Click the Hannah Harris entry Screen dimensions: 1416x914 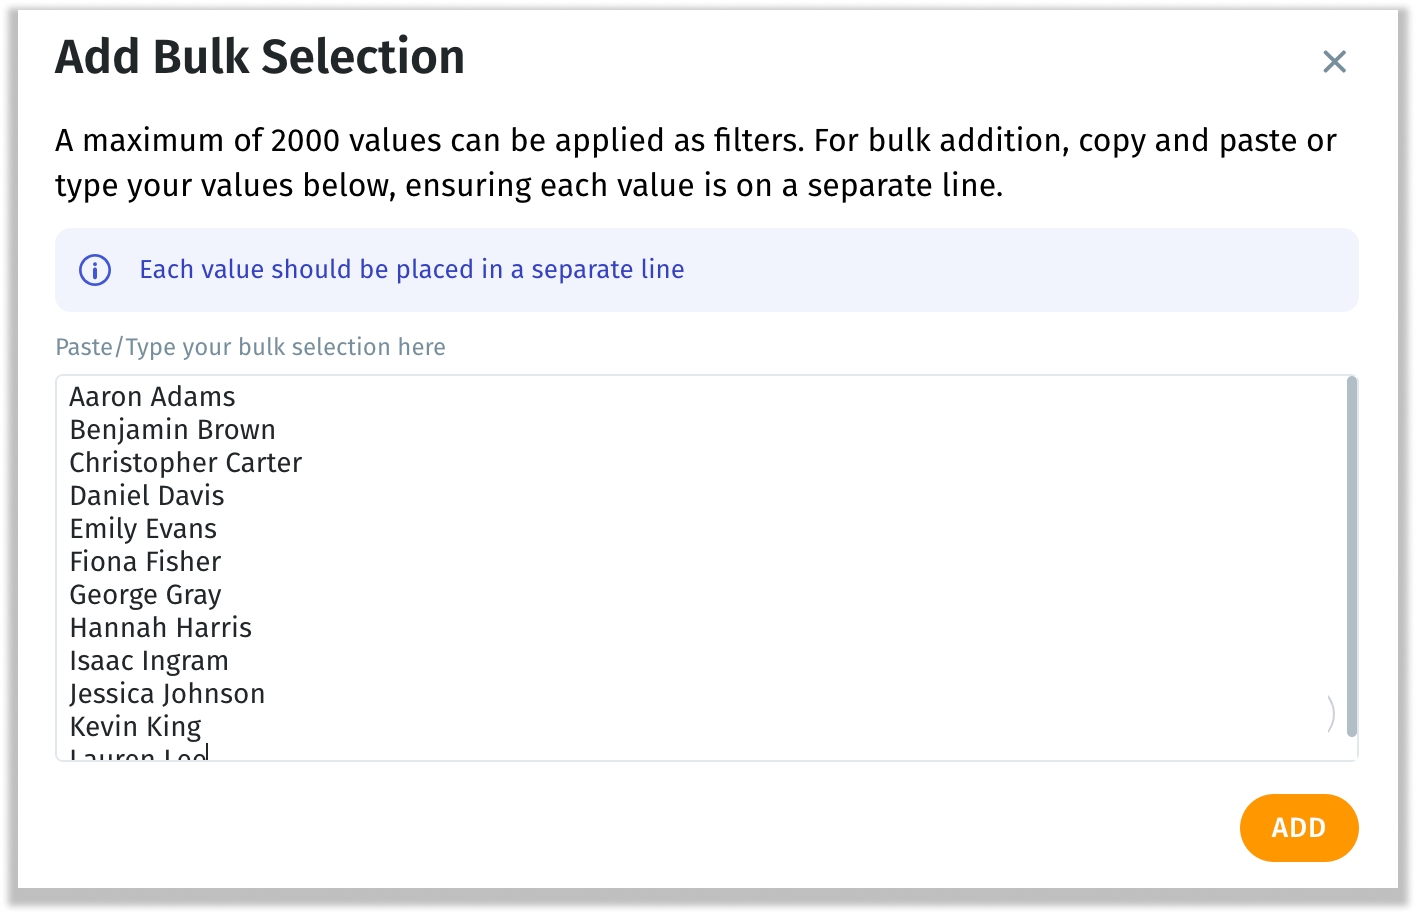160,628
